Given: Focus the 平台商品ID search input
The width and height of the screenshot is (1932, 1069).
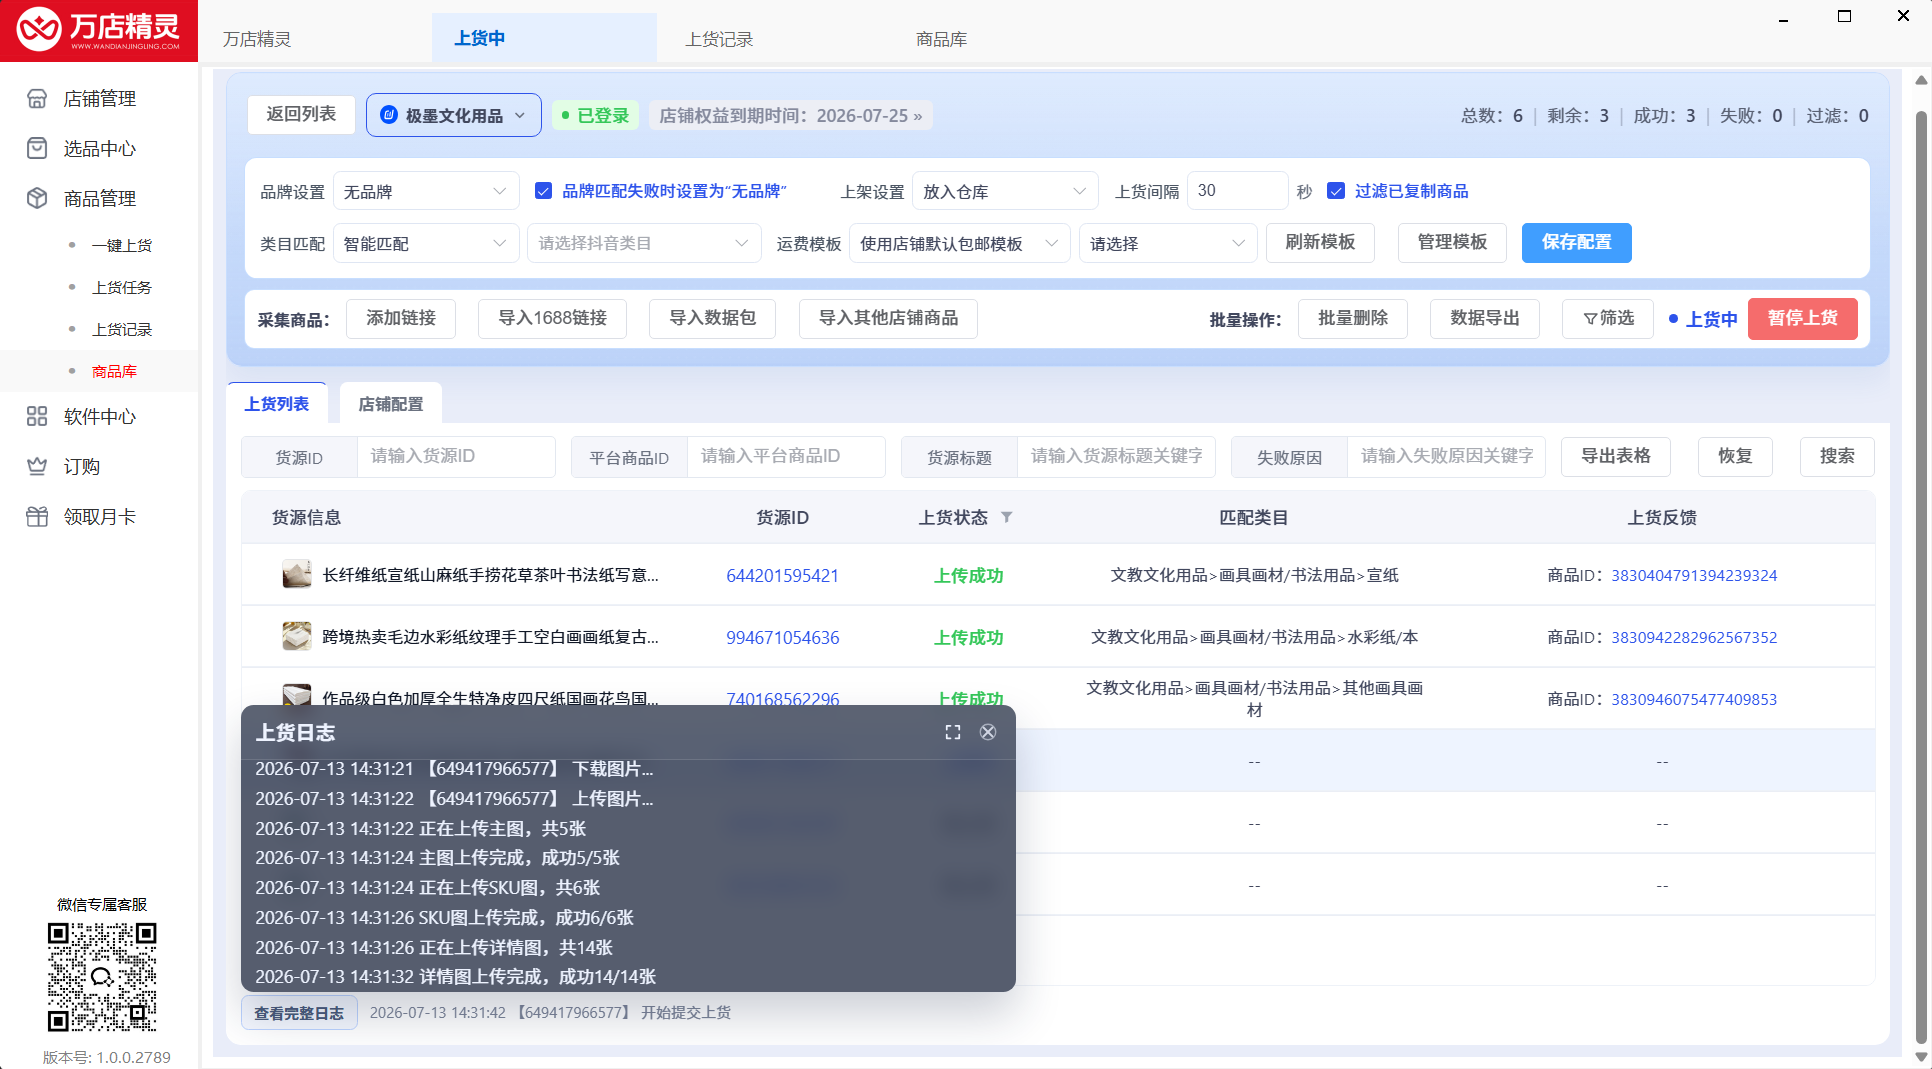Looking at the screenshot, I should [786, 456].
